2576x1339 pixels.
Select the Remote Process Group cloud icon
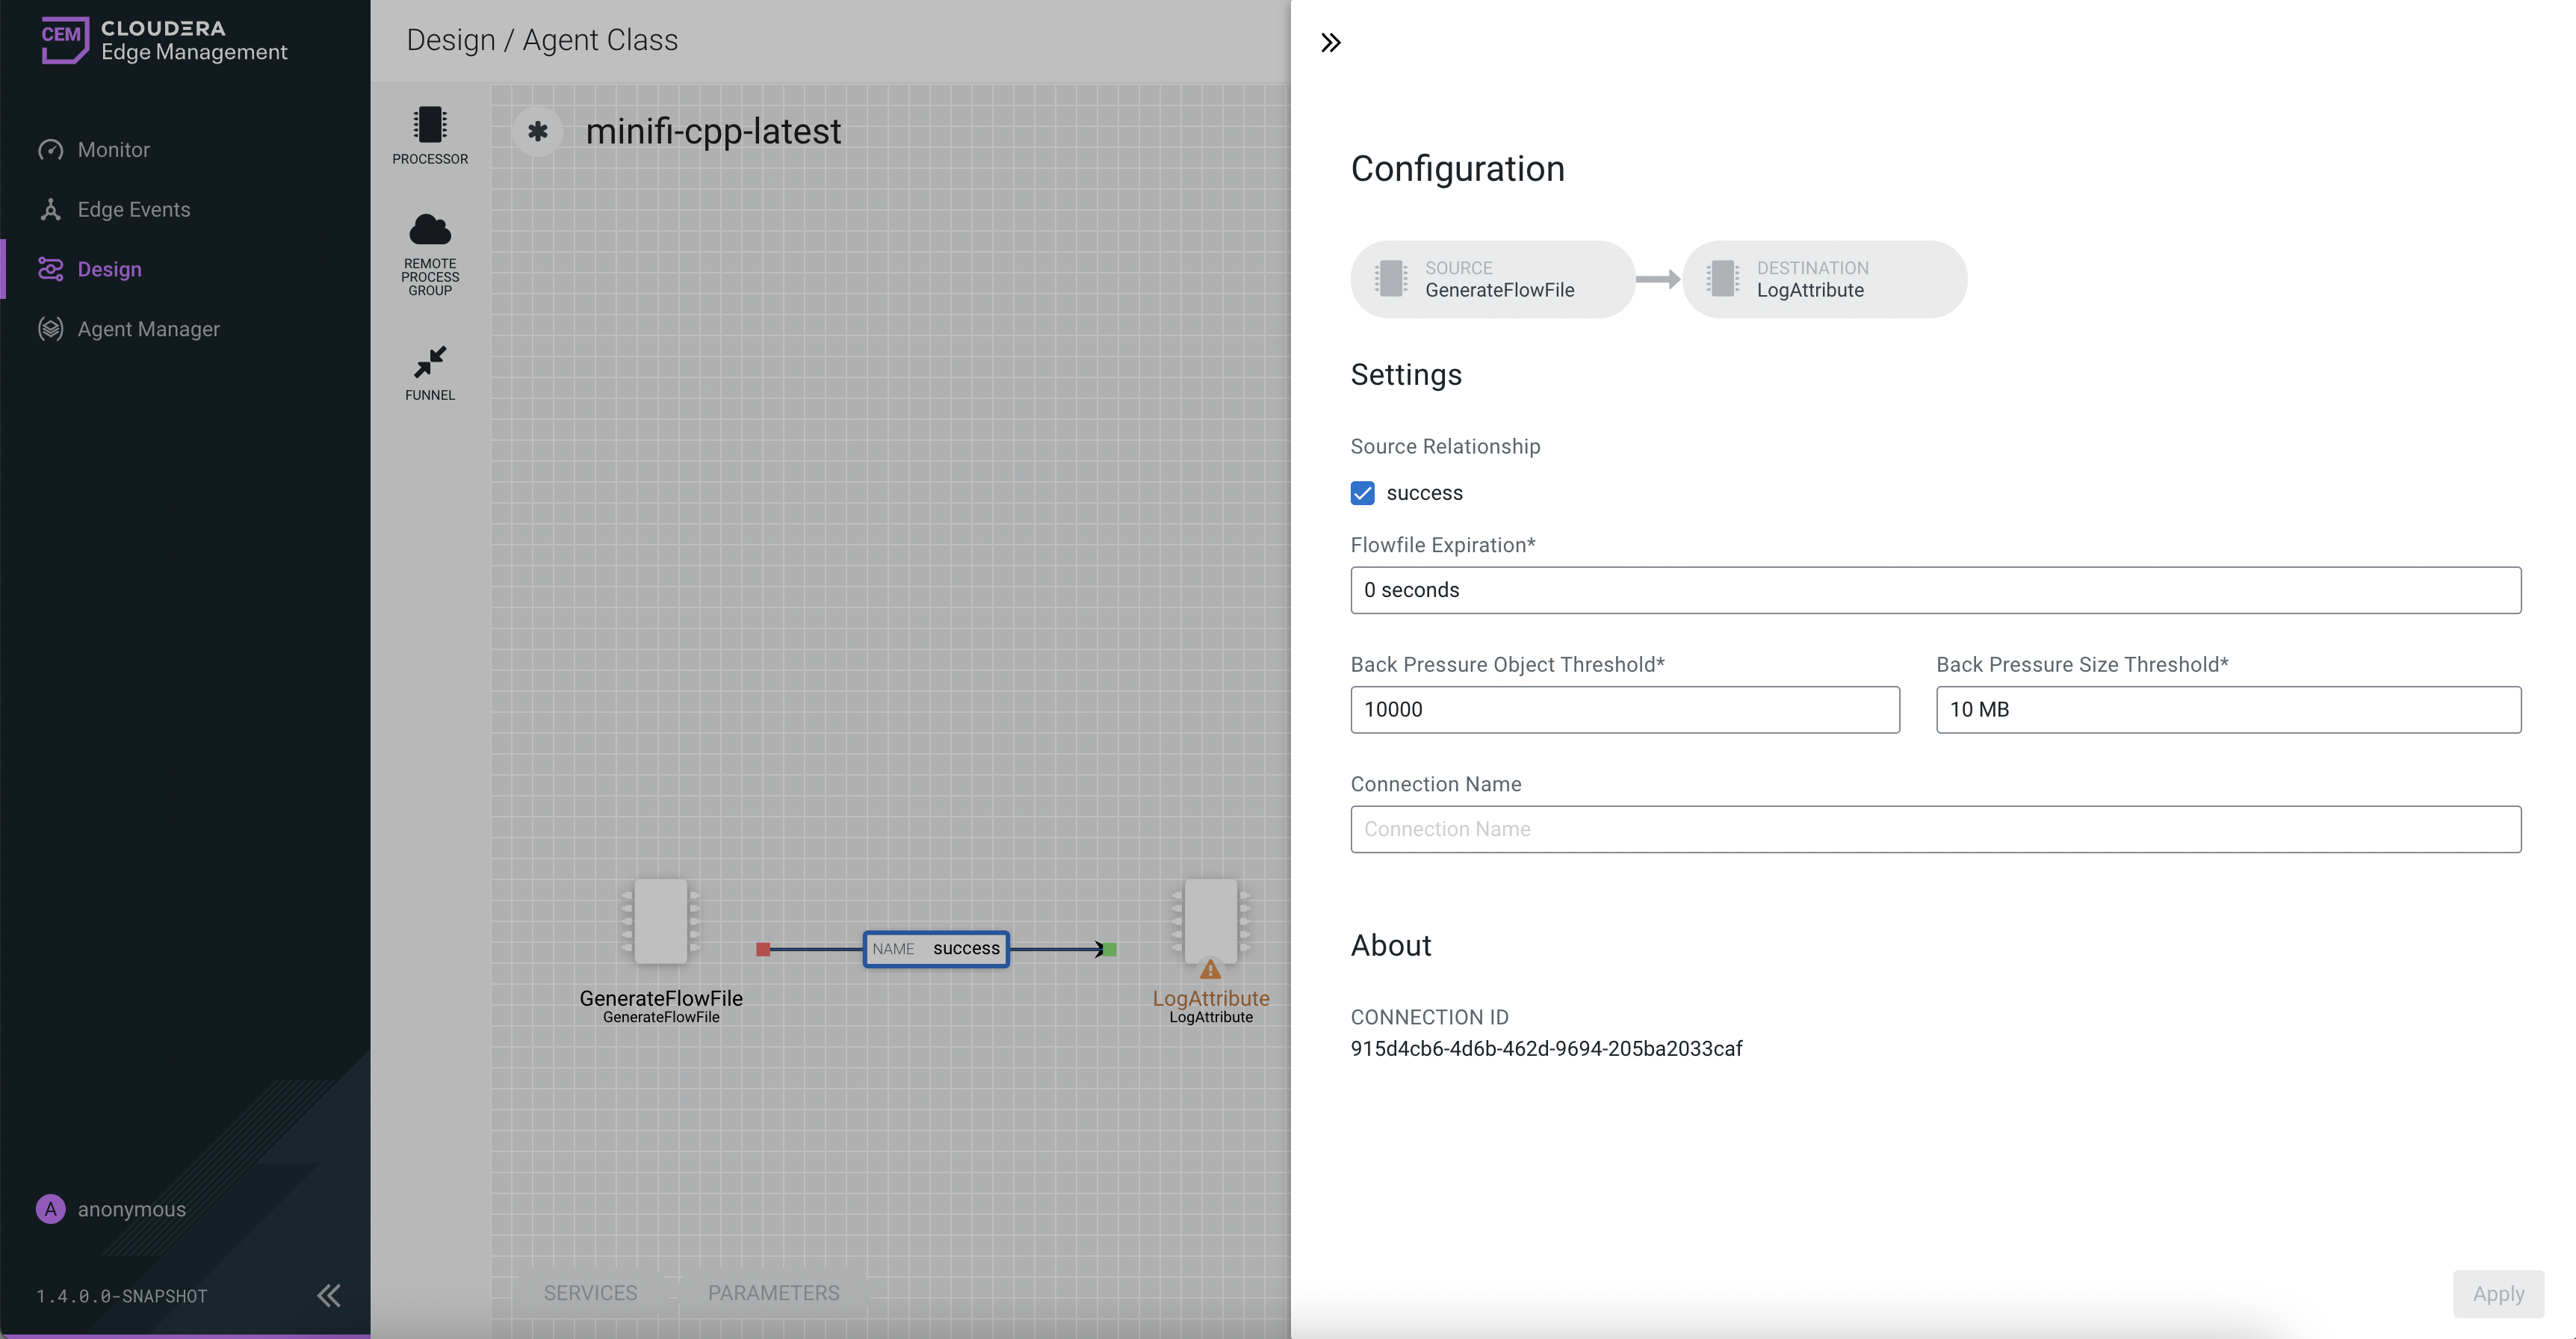click(x=430, y=231)
